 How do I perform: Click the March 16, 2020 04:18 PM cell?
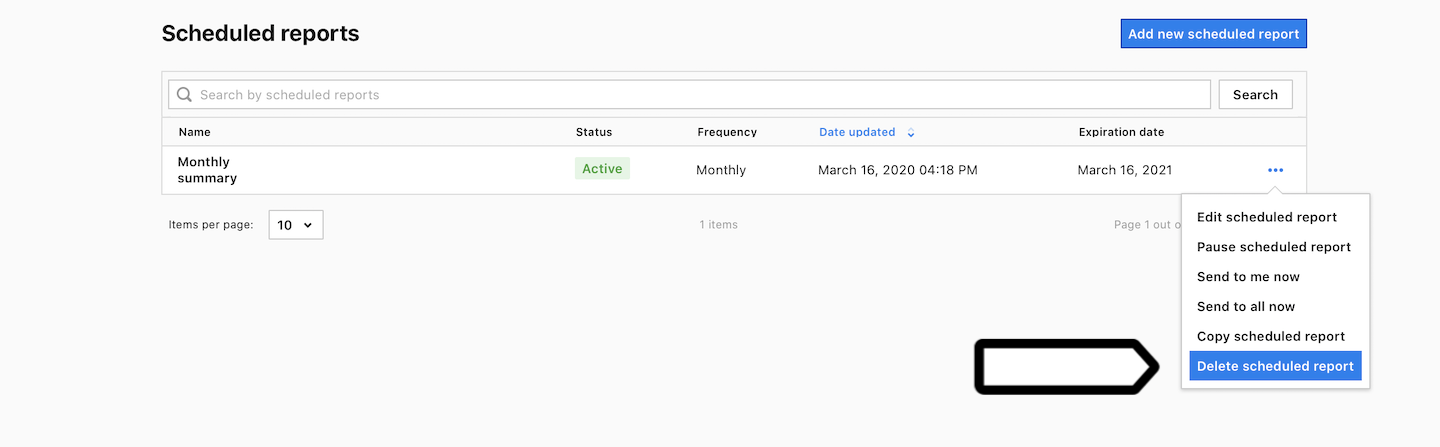tap(898, 170)
